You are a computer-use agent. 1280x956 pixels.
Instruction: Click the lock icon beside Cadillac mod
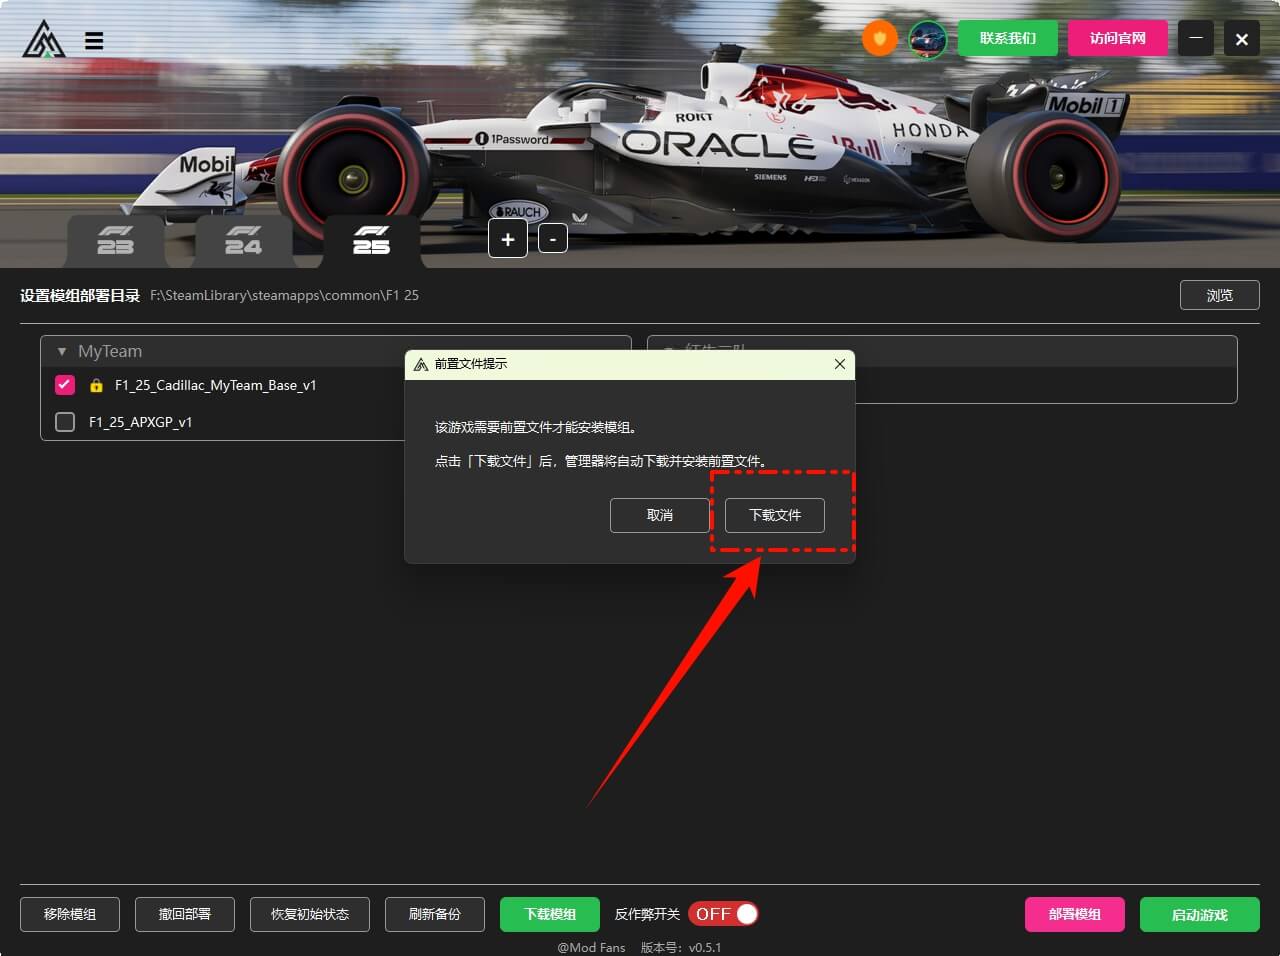(96, 385)
